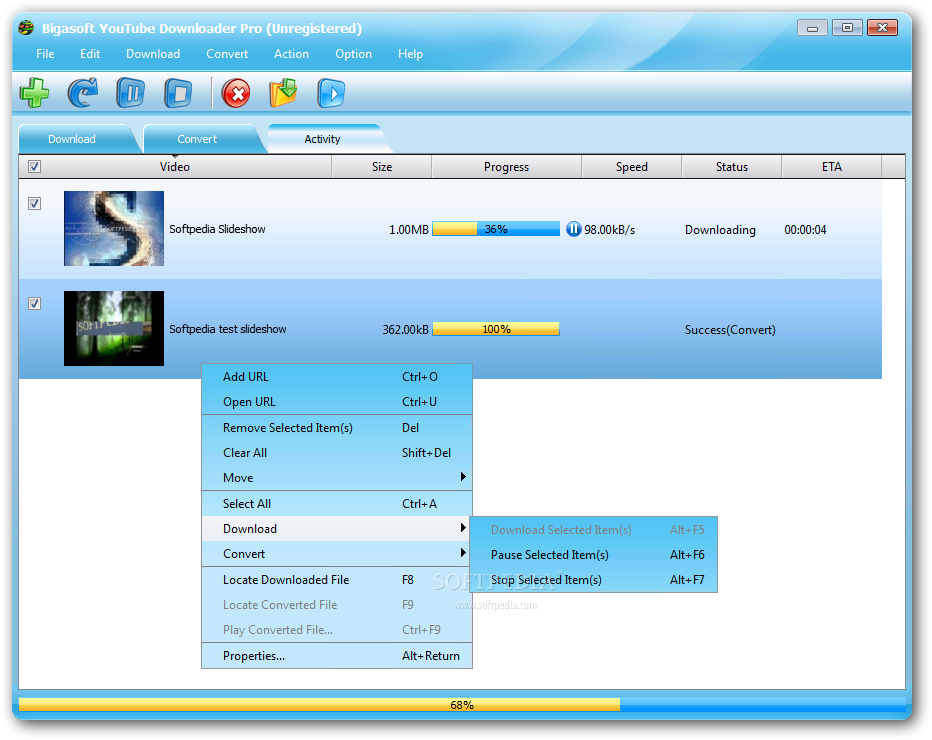Click Locate Downloaded File menu entry
This screenshot has width=932, height=740.
tap(336, 580)
